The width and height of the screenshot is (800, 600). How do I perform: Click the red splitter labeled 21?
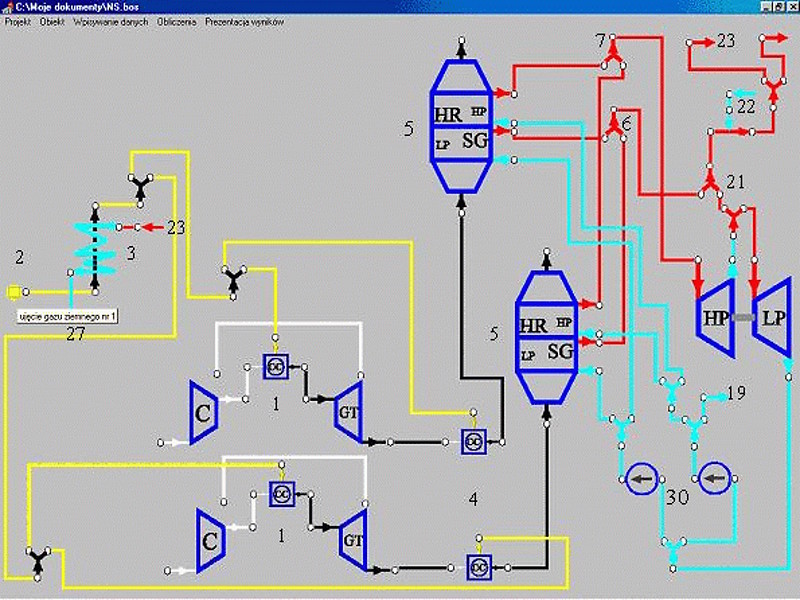[x=710, y=184]
